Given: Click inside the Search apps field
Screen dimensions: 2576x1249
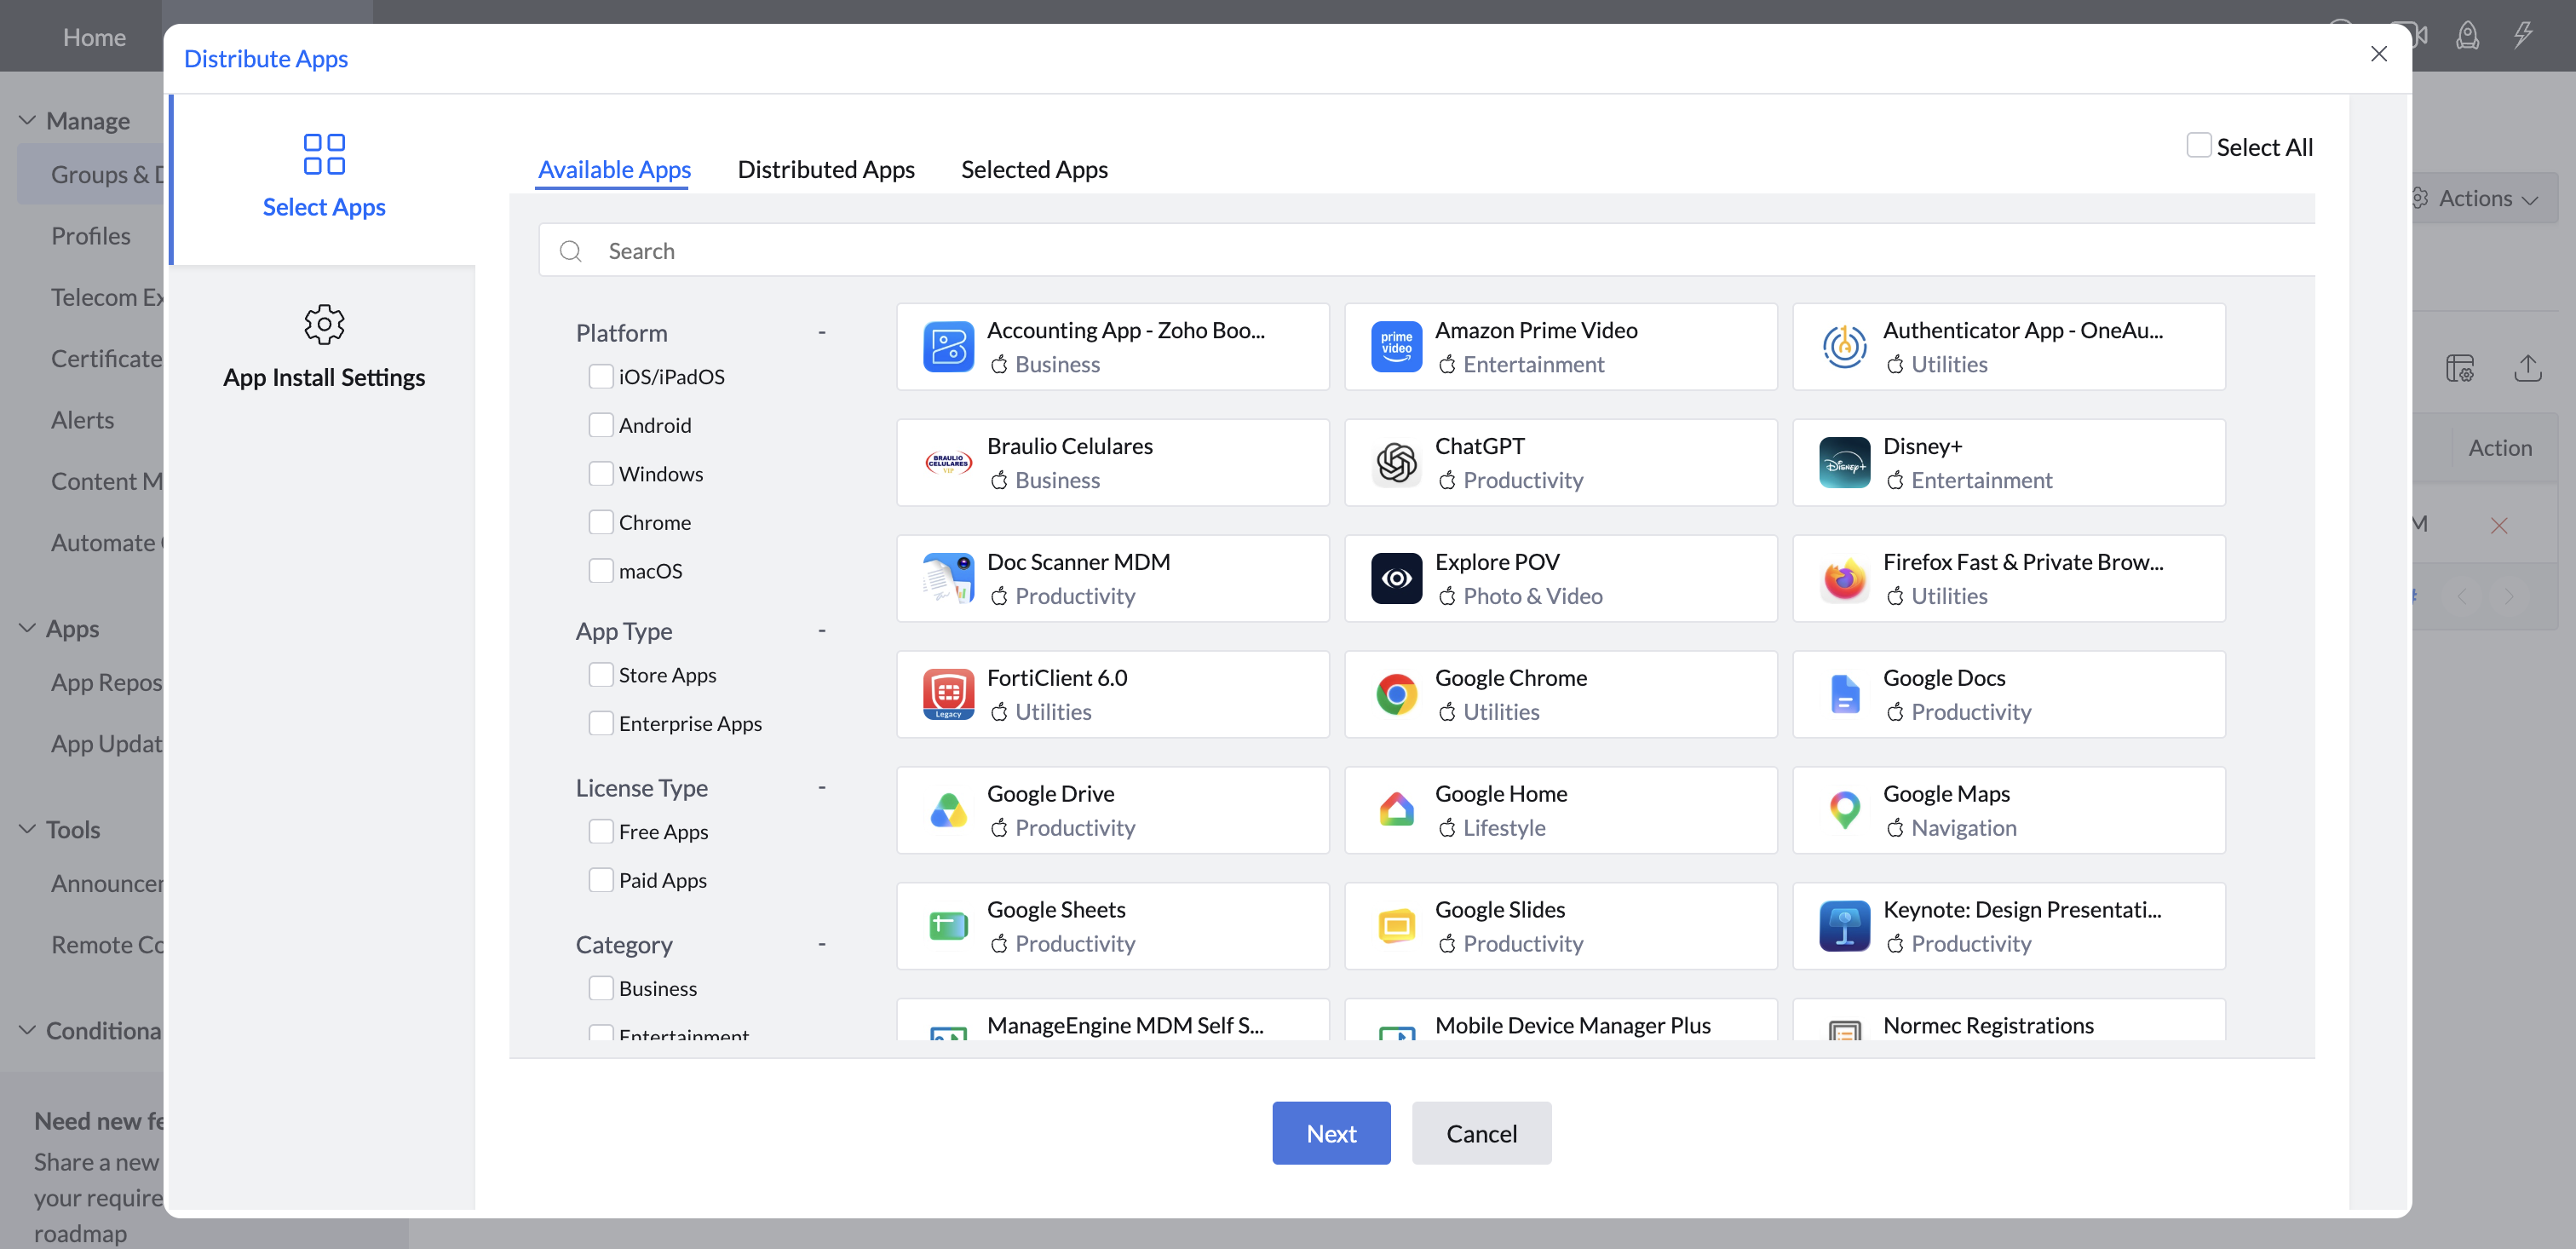Looking at the screenshot, I should pyautogui.click(x=1426, y=250).
